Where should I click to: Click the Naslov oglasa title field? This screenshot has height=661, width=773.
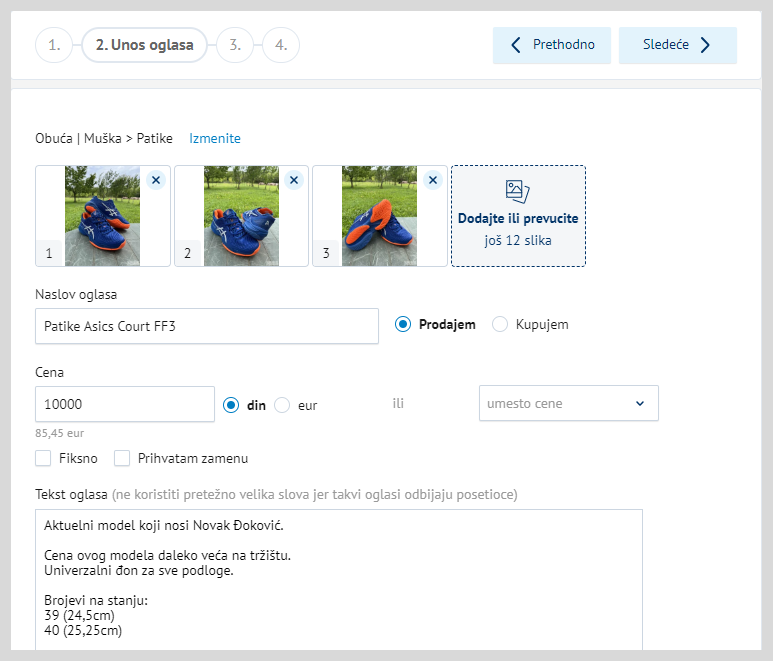coord(207,326)
